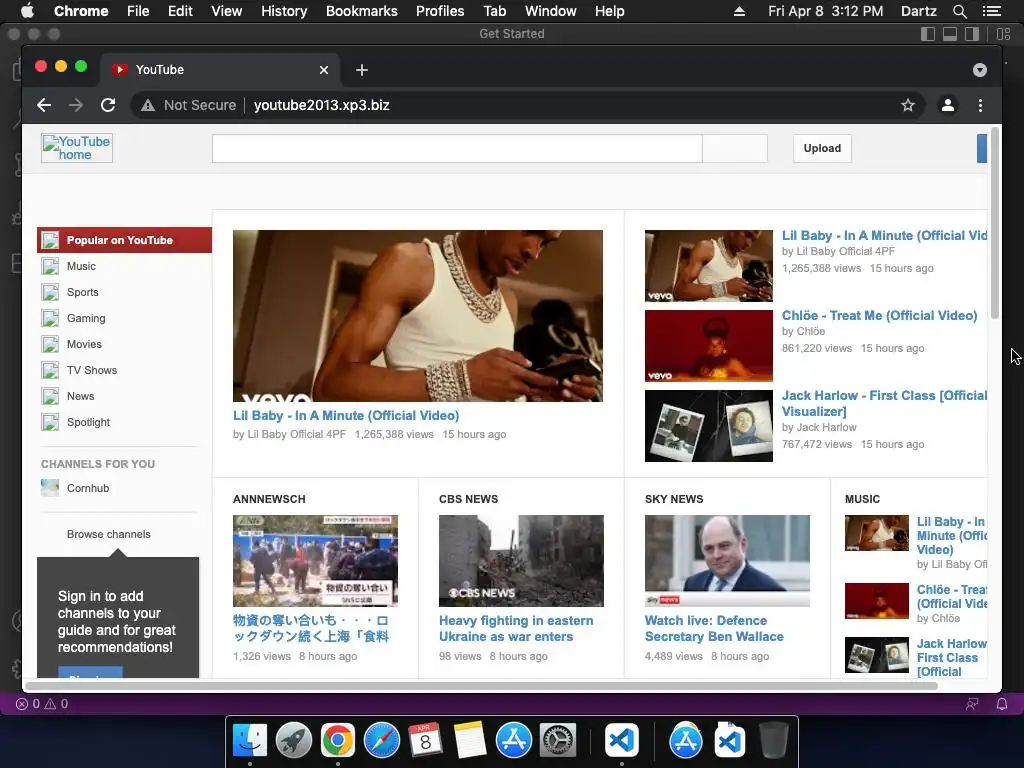
Task: Open the Music category
Action: pyautogui.click(x=81, y=266)
